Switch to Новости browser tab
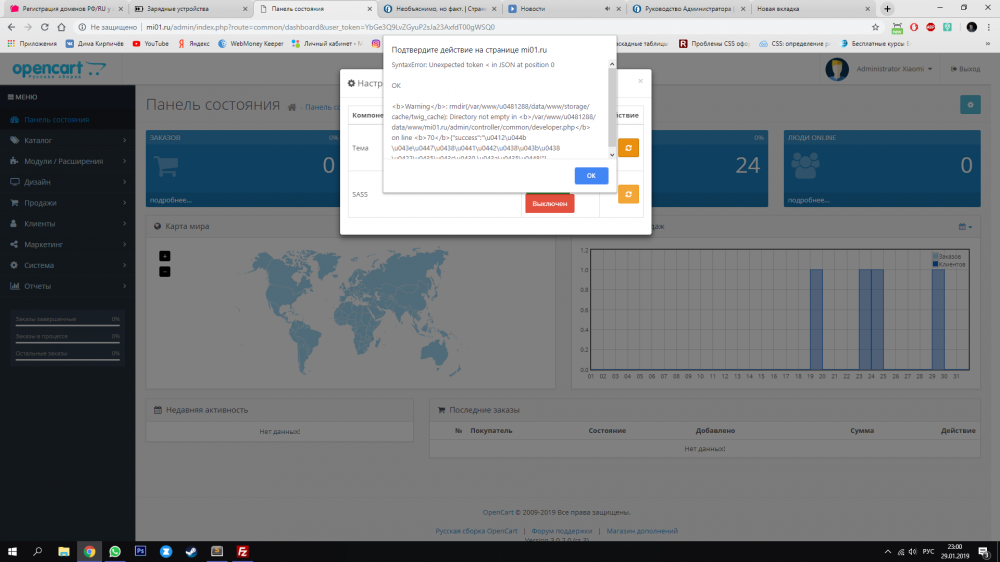The width and height of the screenshot is (1000, 562). [562, 9]
